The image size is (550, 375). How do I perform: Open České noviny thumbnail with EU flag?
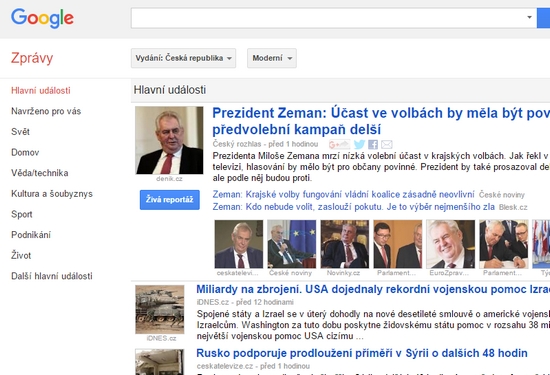pyautogui.click(x=291, y=244)
